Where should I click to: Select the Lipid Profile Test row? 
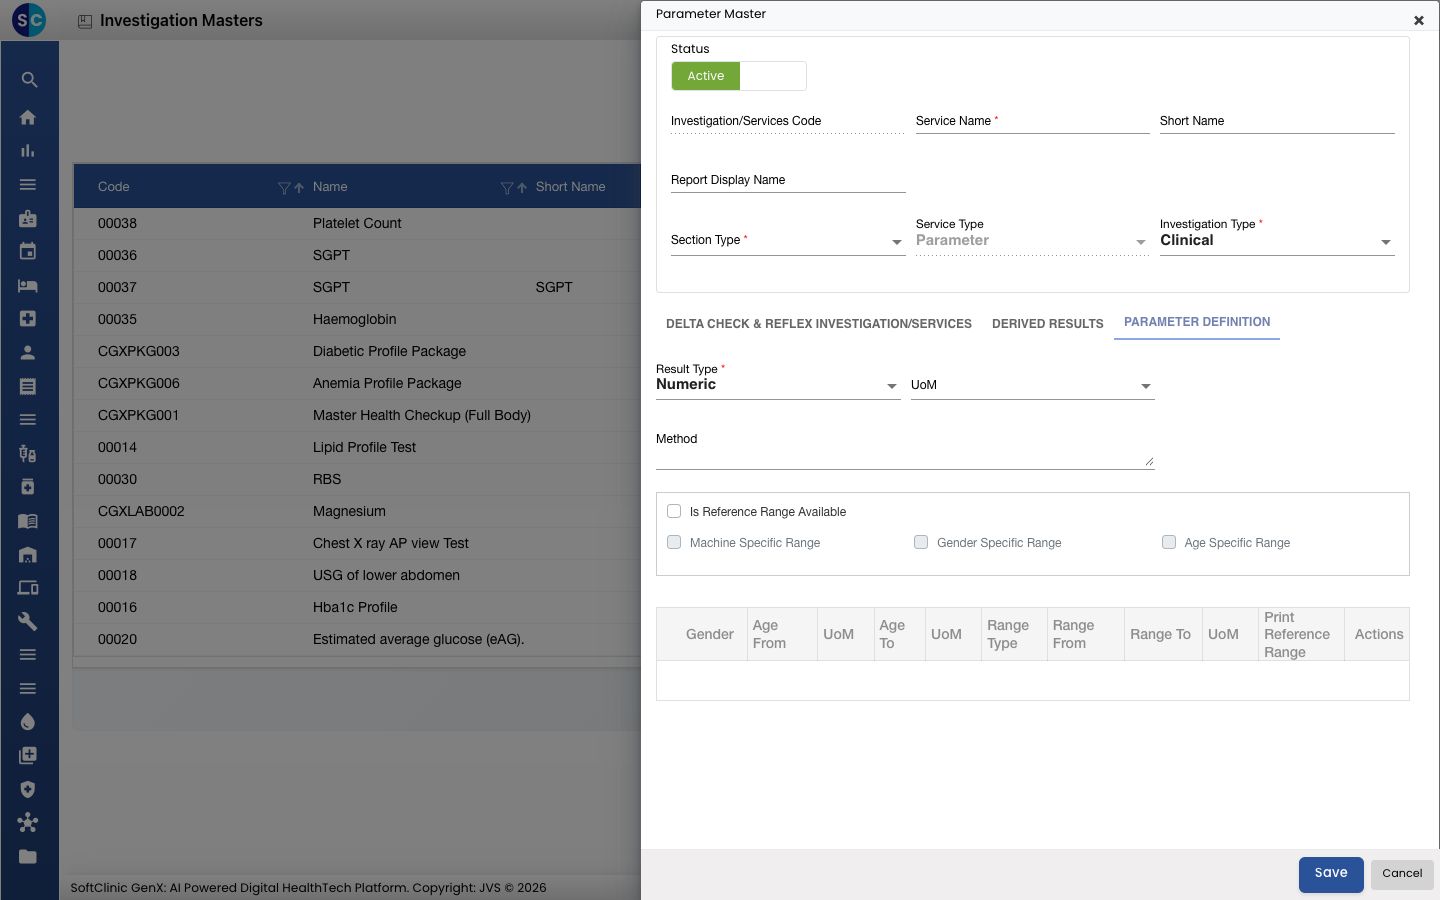click(x=357, y=447)
